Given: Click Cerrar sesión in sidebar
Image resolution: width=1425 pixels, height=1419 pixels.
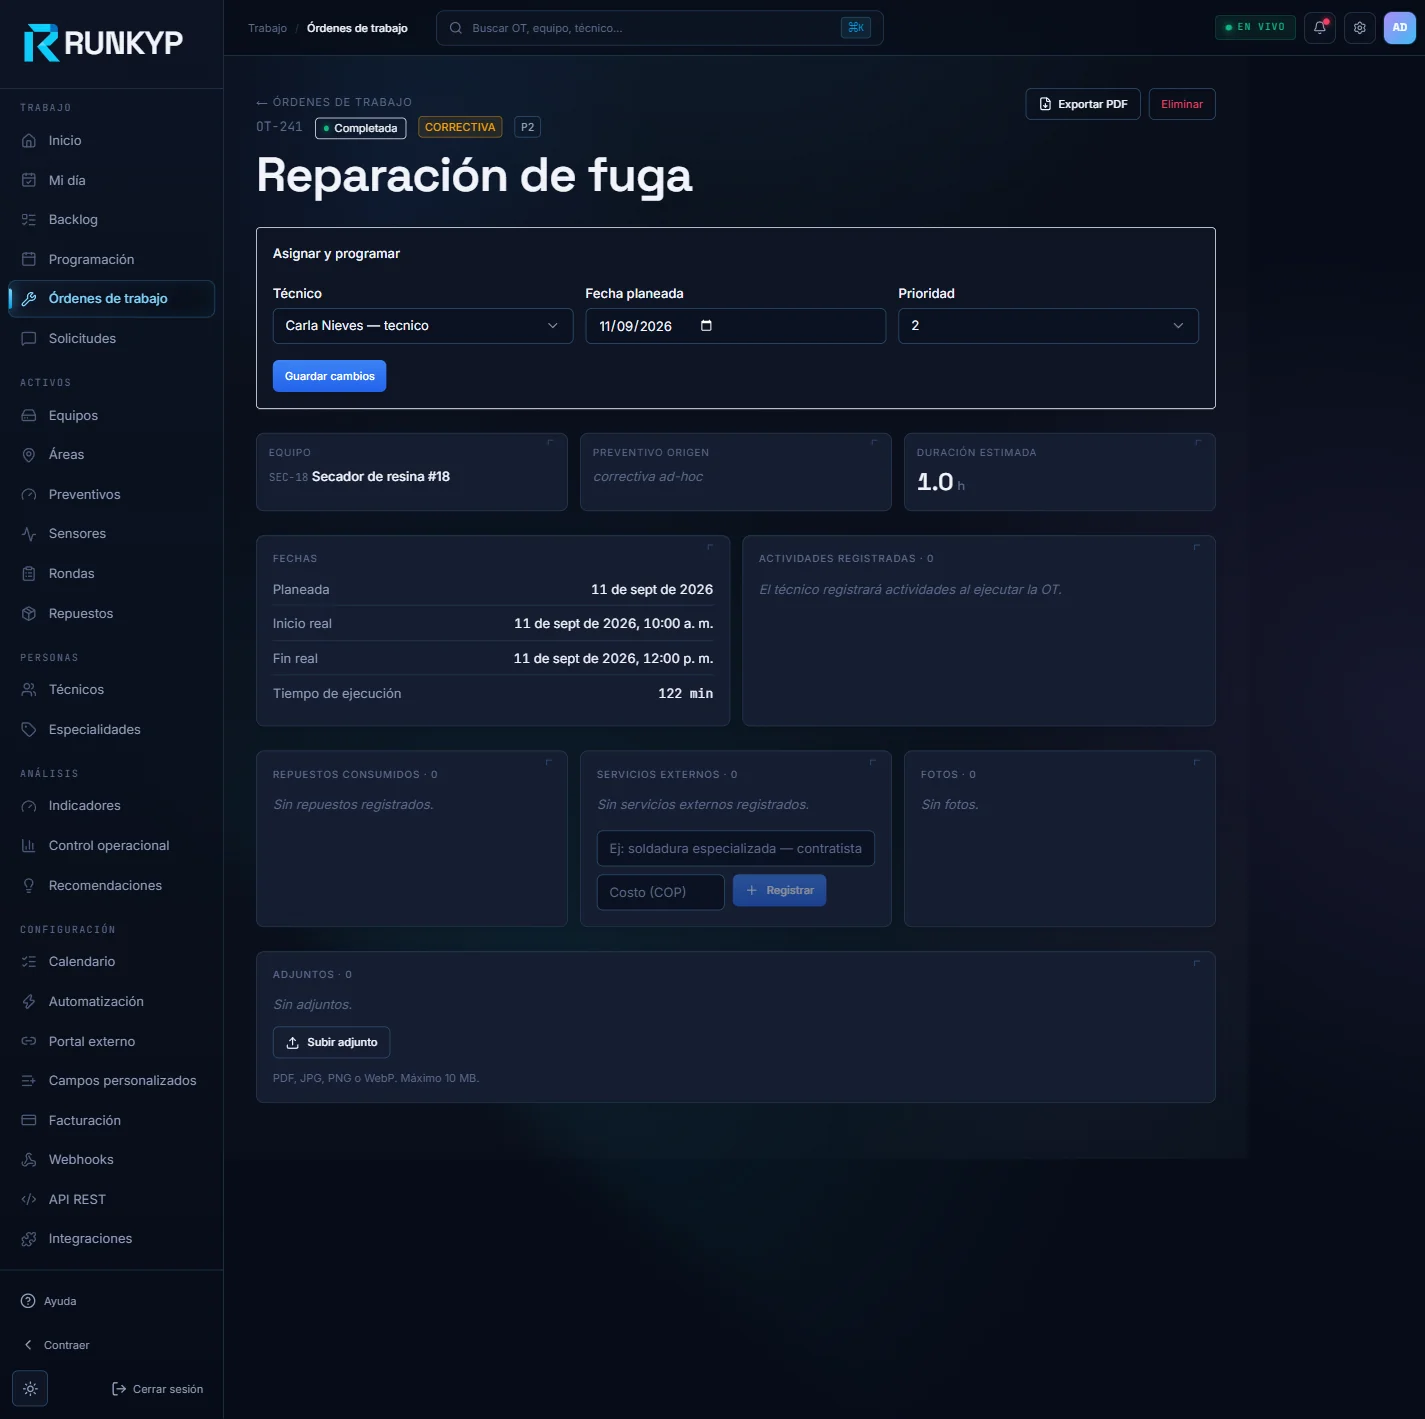Looking at the screenshot, I should (x=157, y=1389).
